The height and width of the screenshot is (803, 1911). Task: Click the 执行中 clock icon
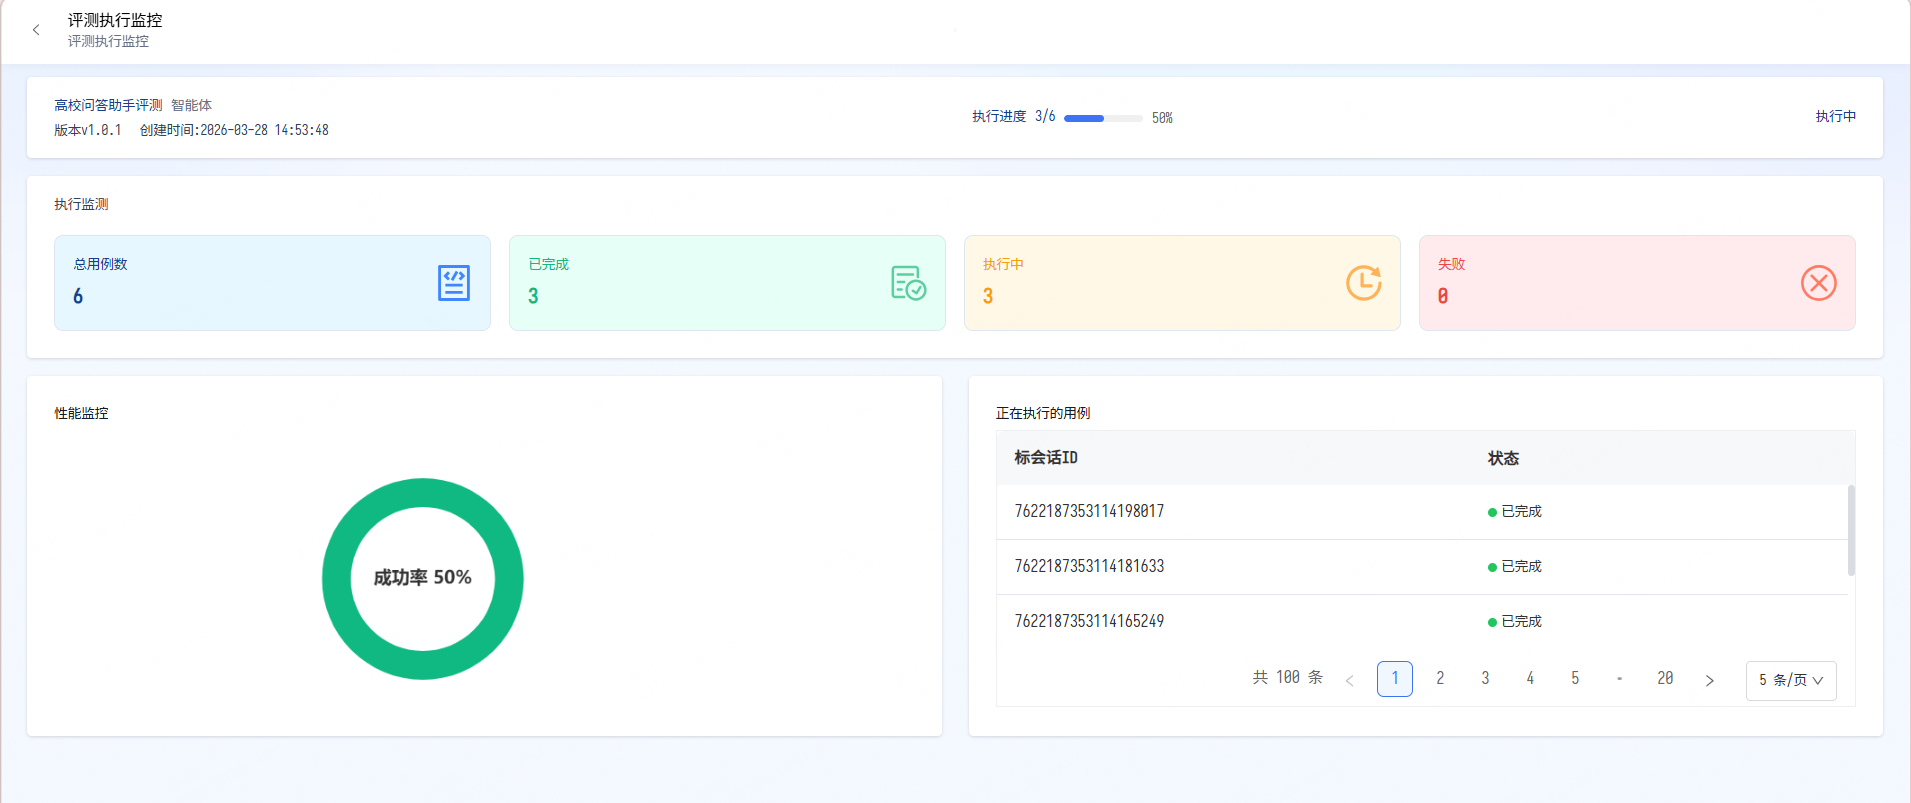(x=1364, y=283)
